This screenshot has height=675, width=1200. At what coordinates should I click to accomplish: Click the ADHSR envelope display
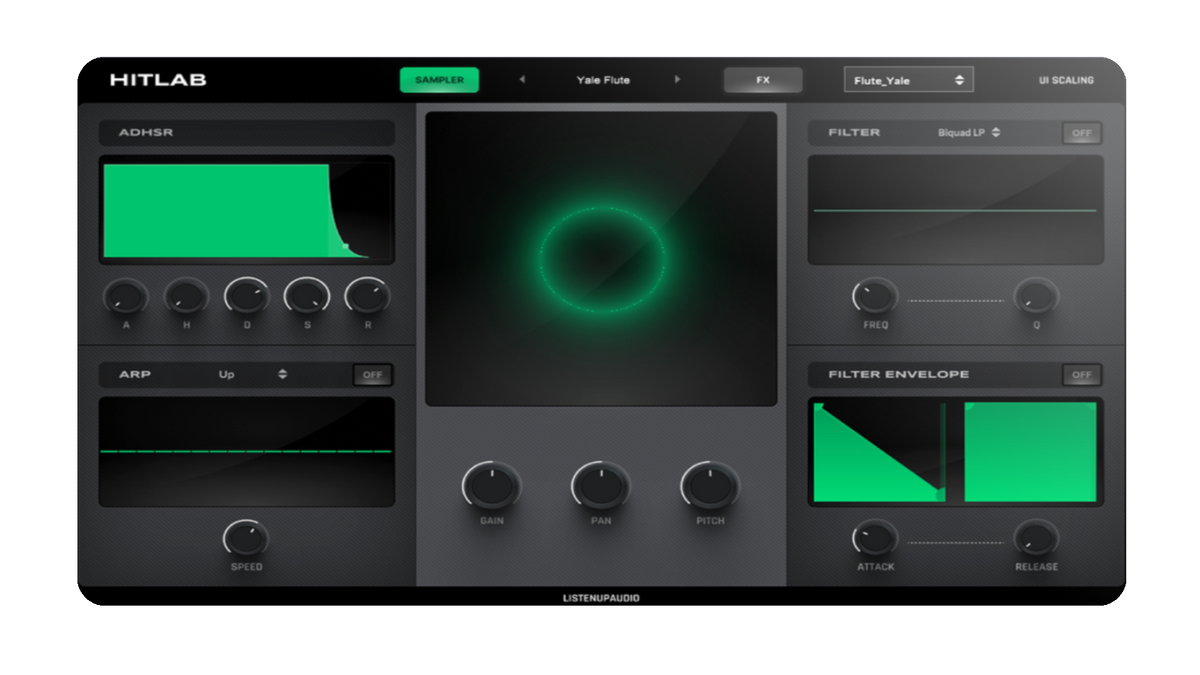click(x=247, y=210)
